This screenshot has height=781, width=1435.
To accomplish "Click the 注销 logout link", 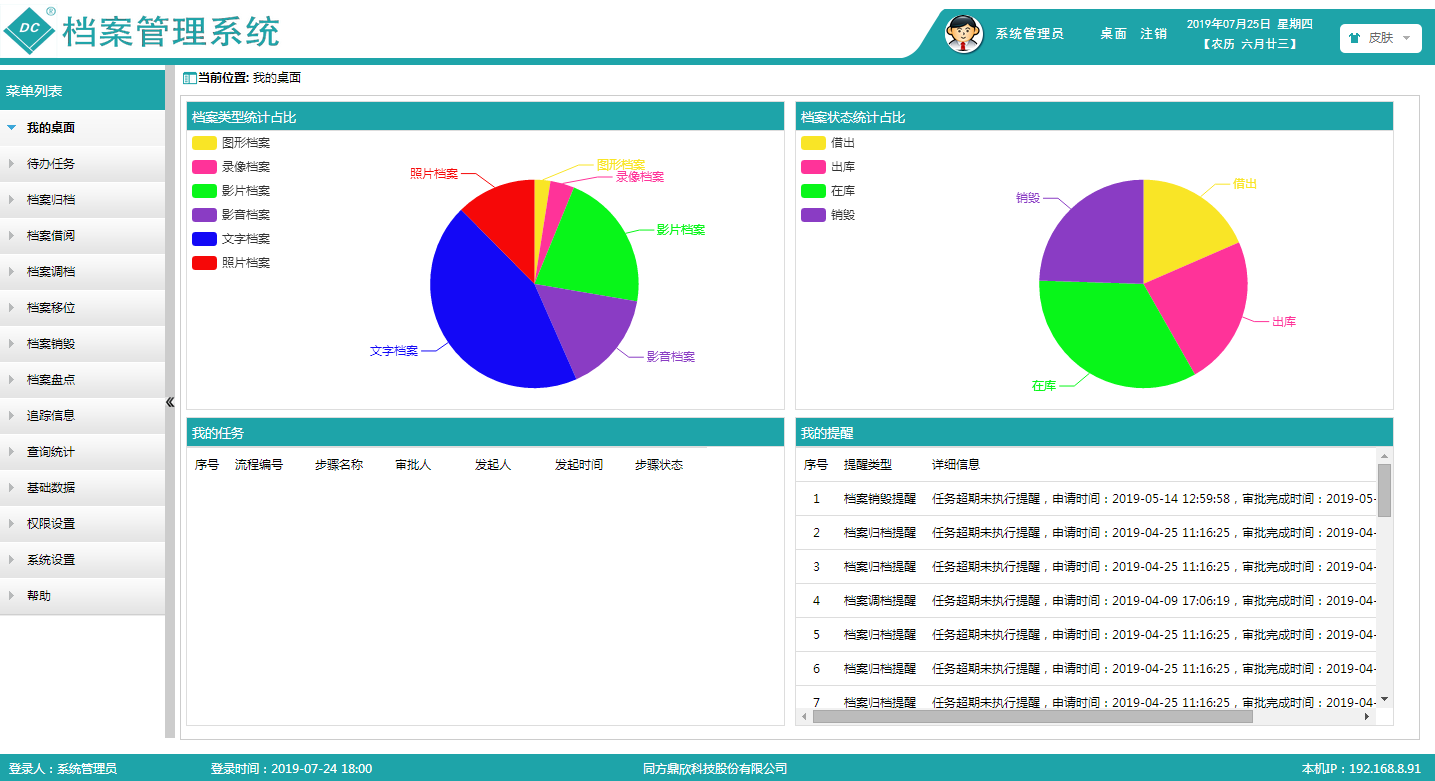I will pyautogui.click(x=1153, y=34).
